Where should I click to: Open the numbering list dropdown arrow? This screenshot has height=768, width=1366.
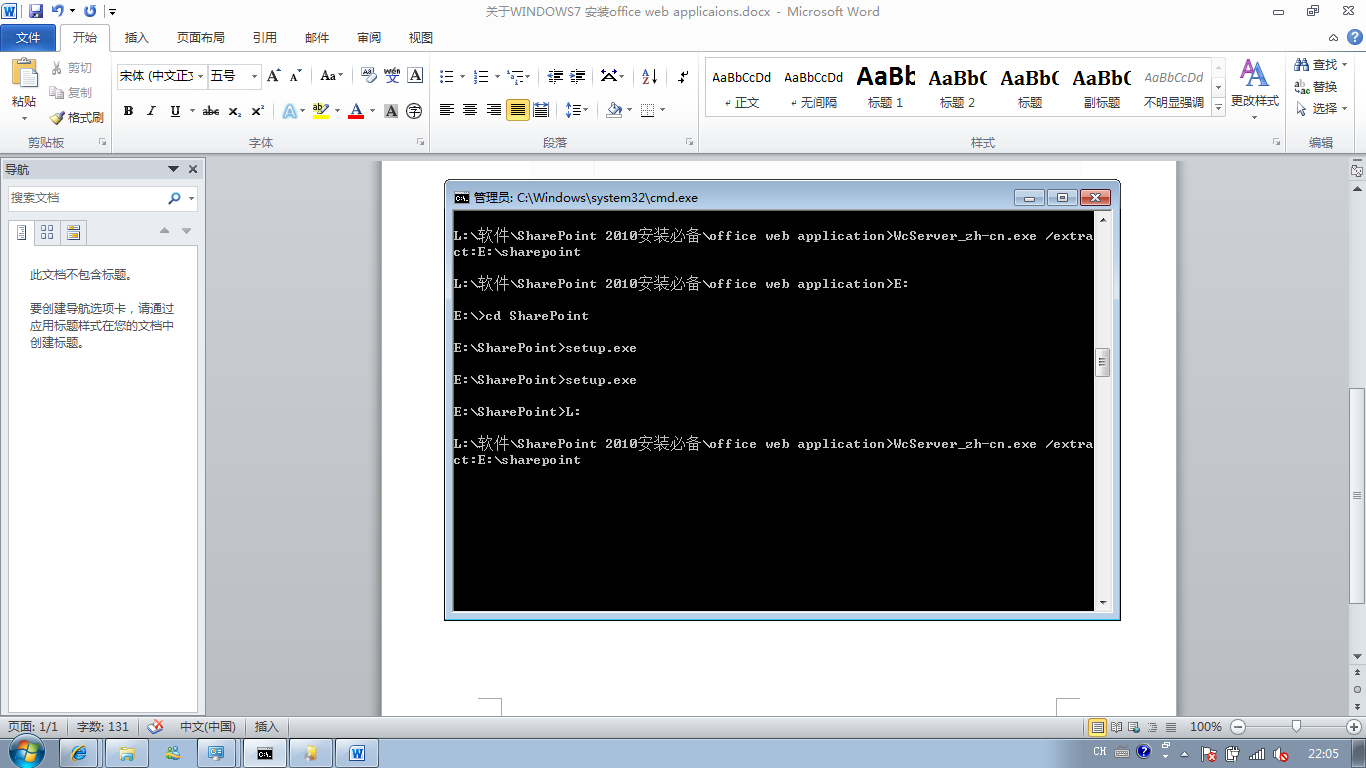click(x=495, y=76)
